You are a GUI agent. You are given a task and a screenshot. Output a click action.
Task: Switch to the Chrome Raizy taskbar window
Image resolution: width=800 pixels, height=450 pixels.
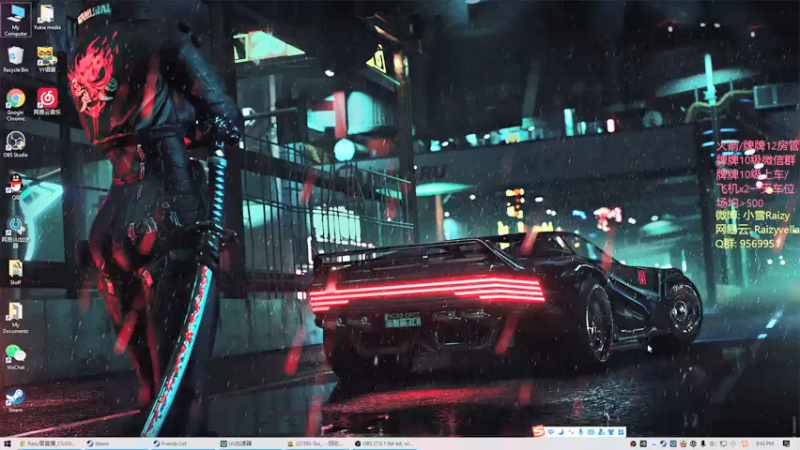pyautogui.click(x=47, y=444)
